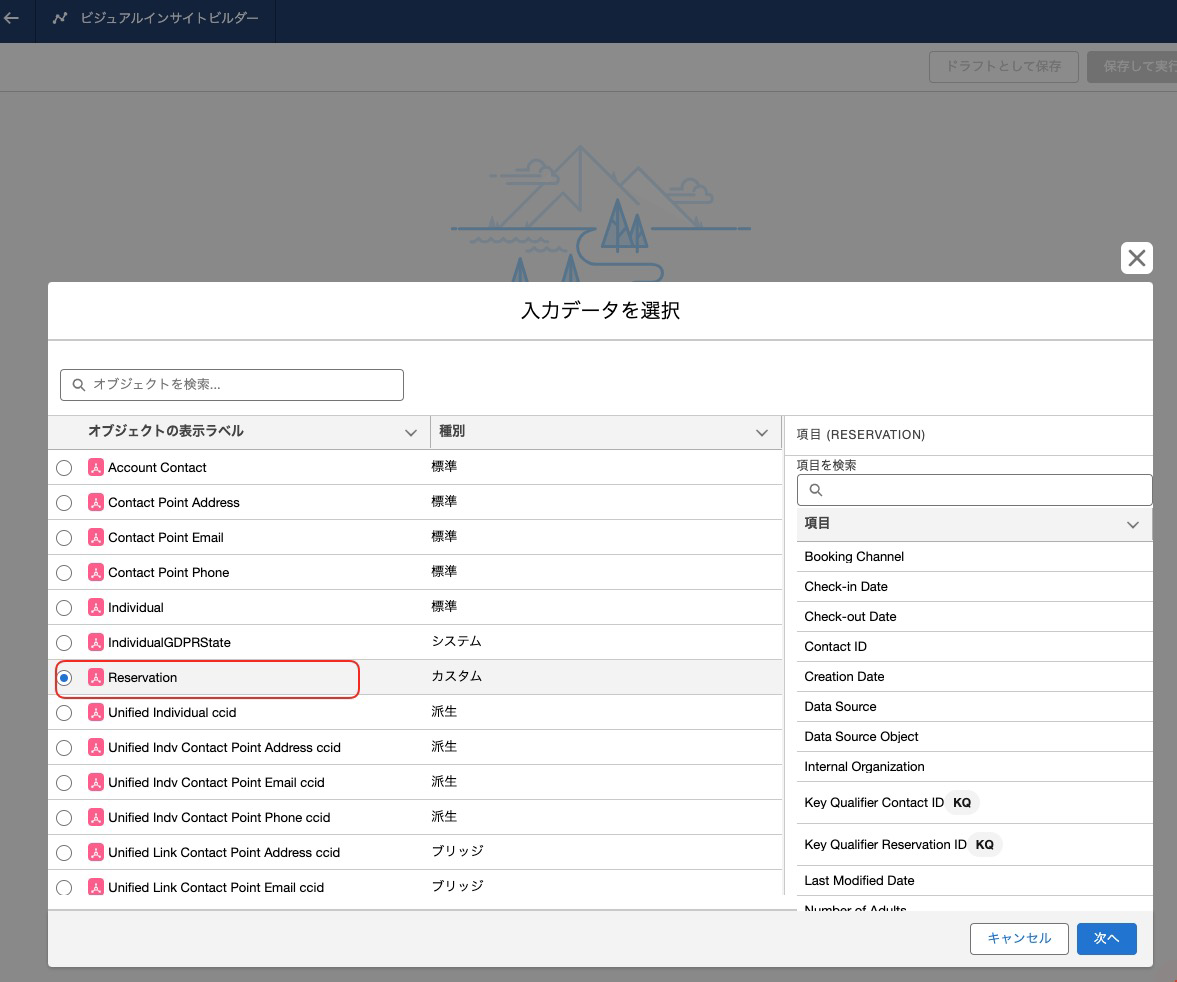Select Unified Link Contact Point Address ccid radio

65,854
